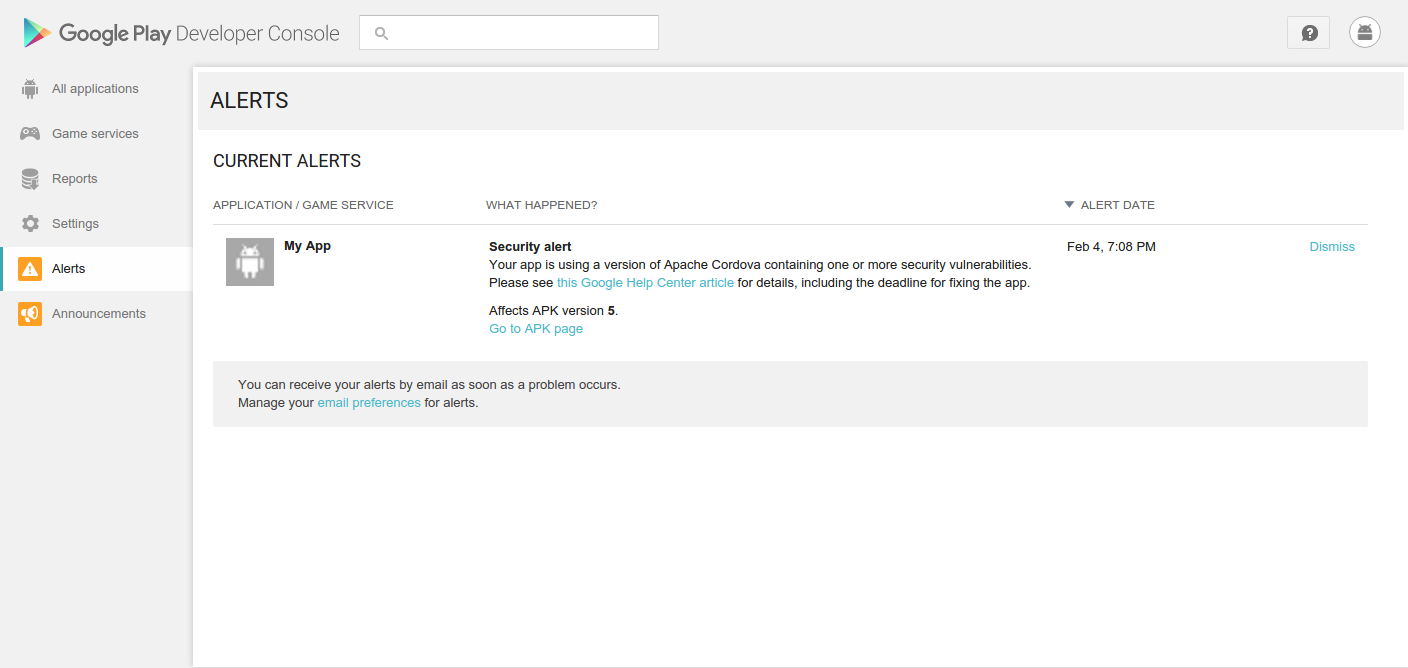Click the Affects APK version 5 text
Viewport: 1408px width, 668px height.
coord(553,311)
